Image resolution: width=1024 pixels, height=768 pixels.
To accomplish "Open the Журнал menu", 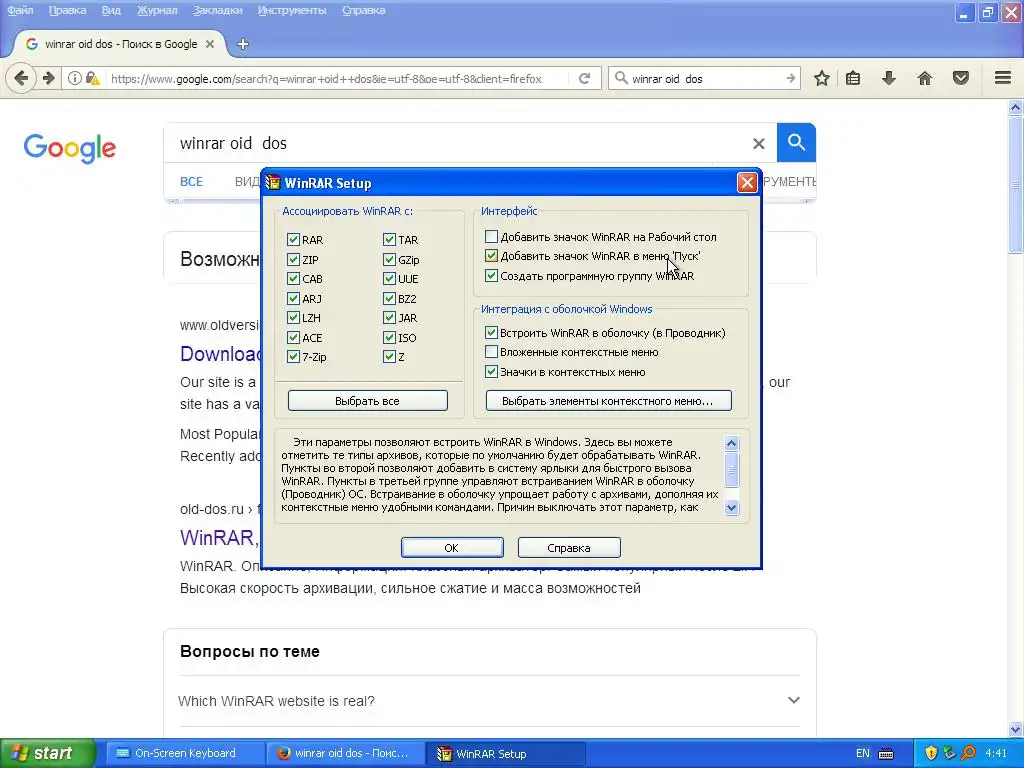I will (157, 10).
